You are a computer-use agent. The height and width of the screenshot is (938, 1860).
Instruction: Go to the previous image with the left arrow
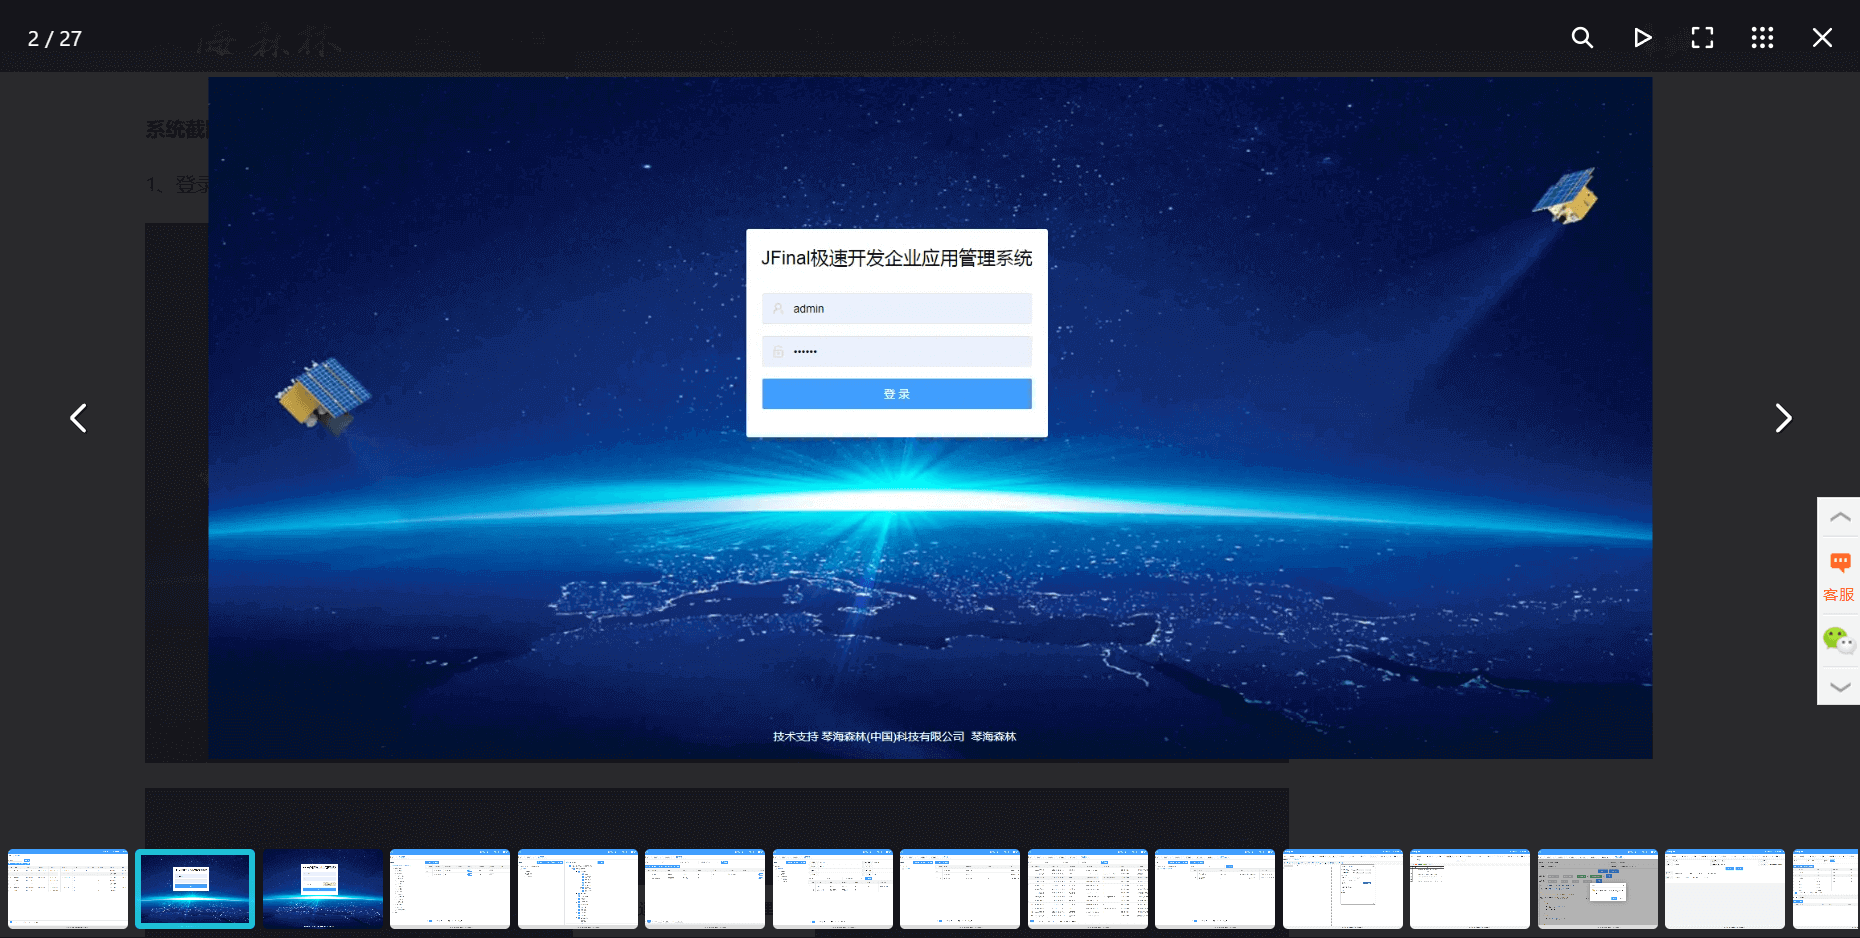(78, 418)
